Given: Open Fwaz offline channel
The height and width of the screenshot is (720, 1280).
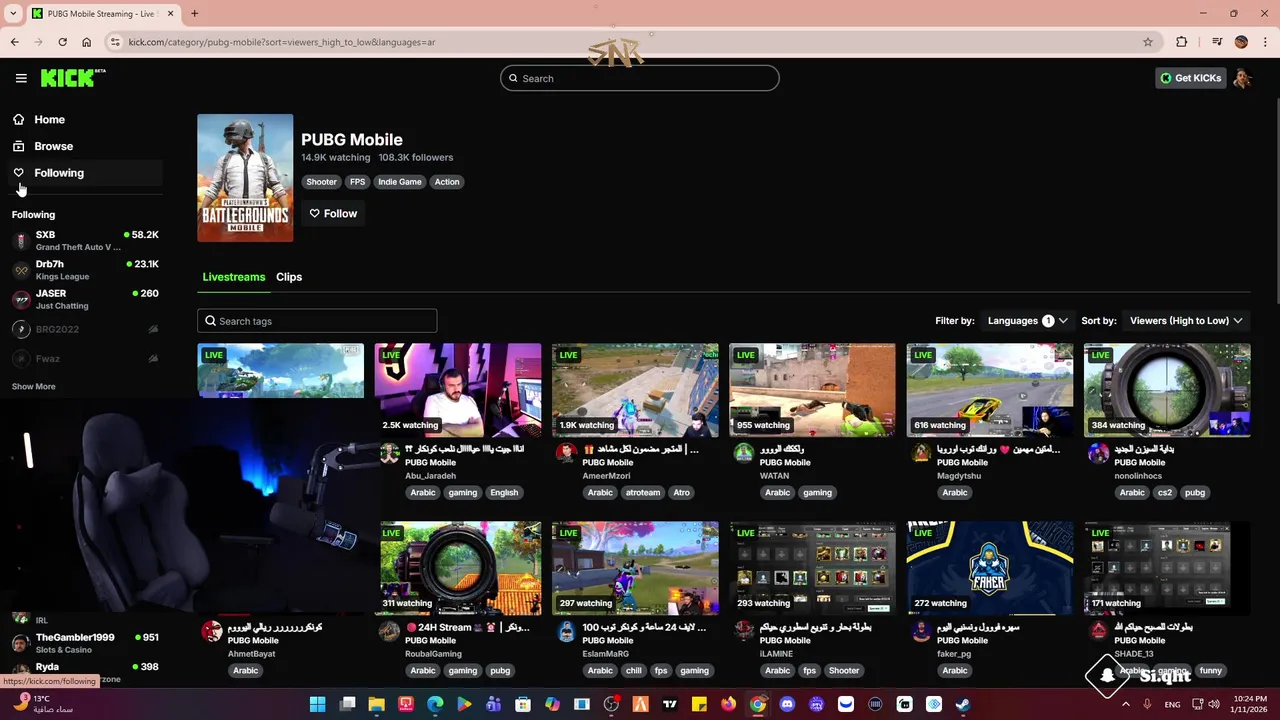Looking at the screenshot, I should (85, 358).
